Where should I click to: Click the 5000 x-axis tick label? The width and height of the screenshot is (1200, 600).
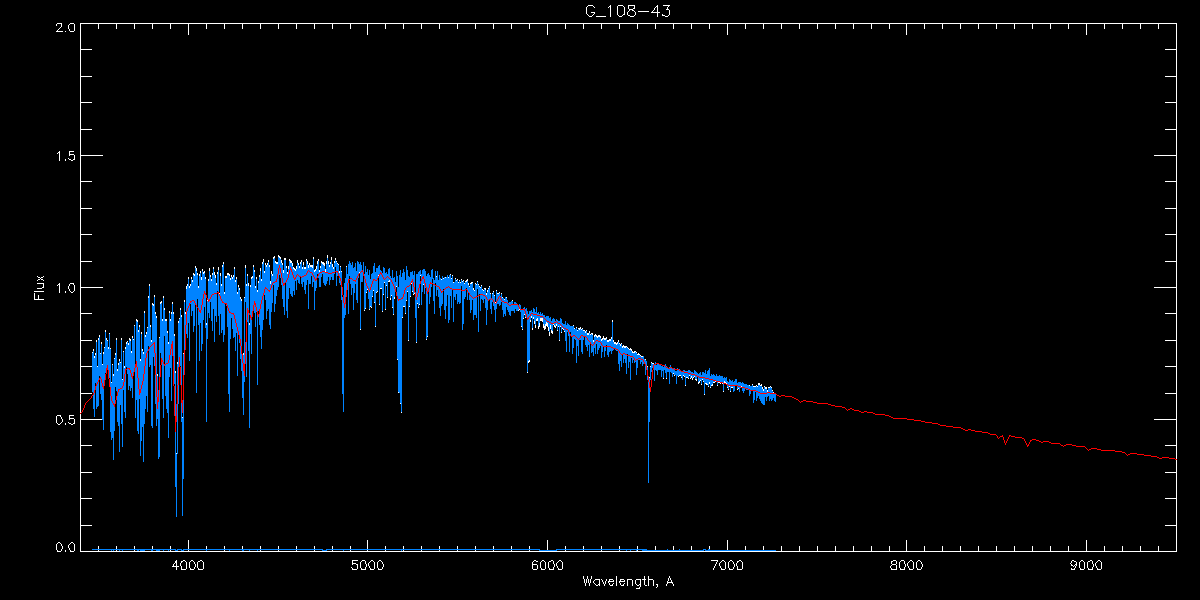(367, 565)
